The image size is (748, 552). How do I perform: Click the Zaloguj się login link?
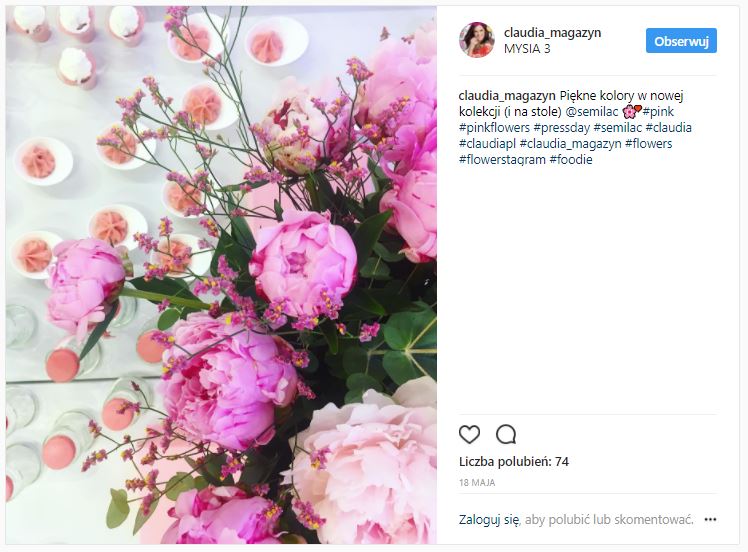click(x=489, y=520)
